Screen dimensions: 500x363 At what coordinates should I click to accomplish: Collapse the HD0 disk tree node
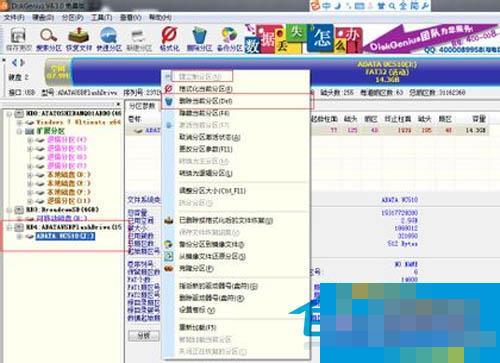tap(10, 114)
